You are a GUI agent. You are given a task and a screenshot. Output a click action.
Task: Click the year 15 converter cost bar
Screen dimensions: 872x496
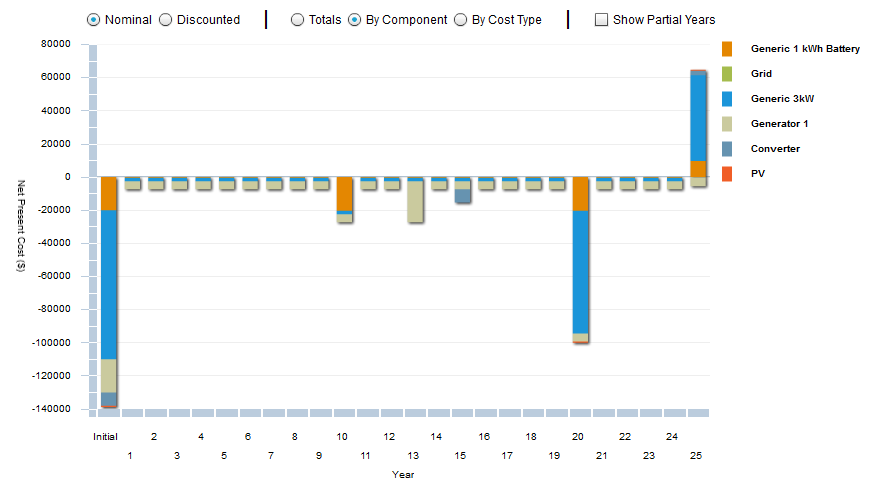click(x=462, y=193)
